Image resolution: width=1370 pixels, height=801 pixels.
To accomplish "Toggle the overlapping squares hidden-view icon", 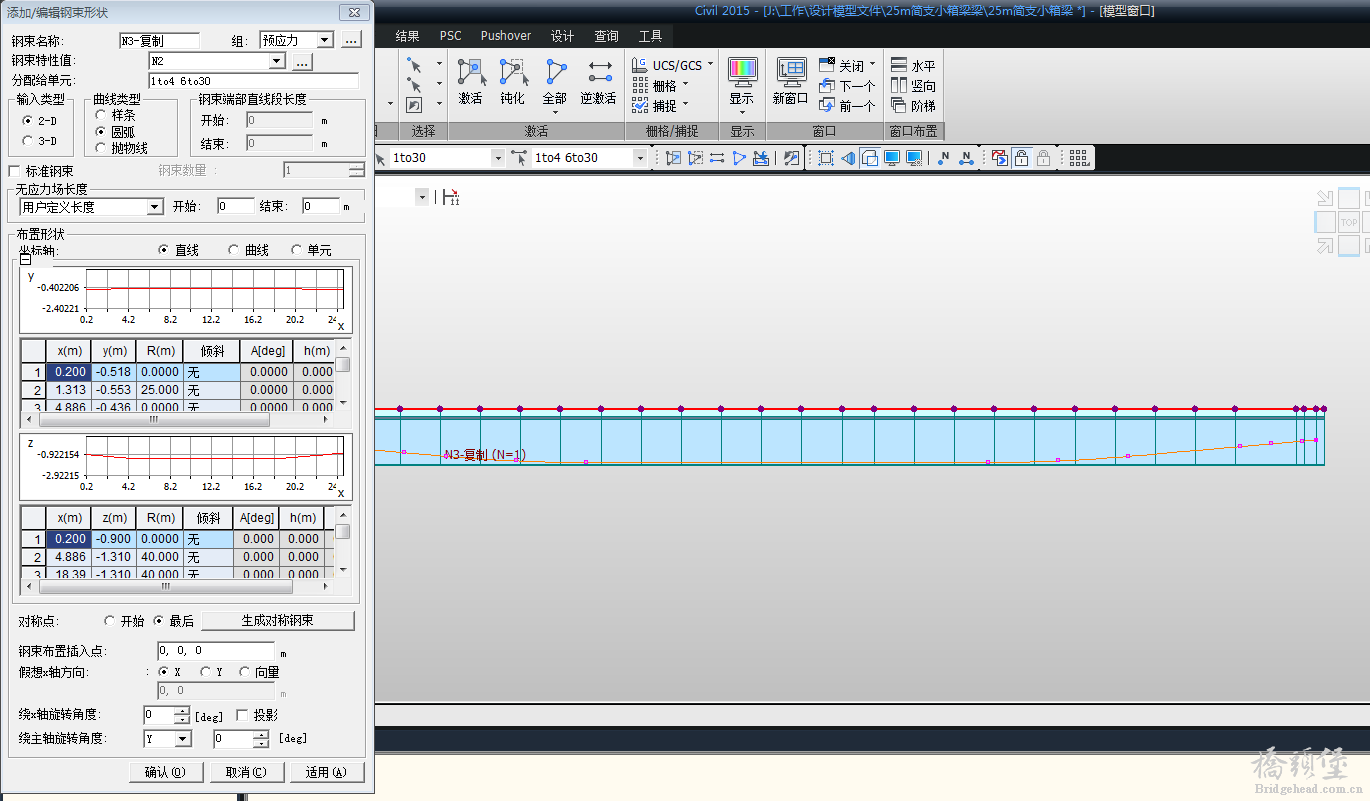I will (869, 158).
